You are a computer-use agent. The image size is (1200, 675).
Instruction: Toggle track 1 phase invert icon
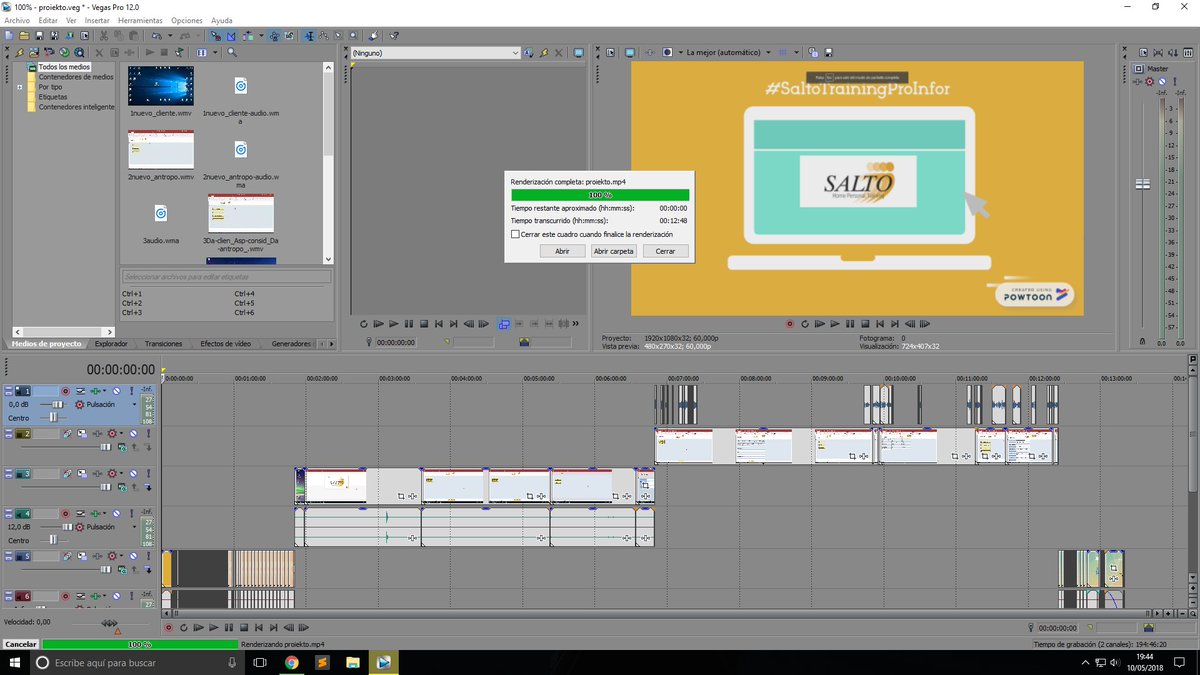click(80, 391)
